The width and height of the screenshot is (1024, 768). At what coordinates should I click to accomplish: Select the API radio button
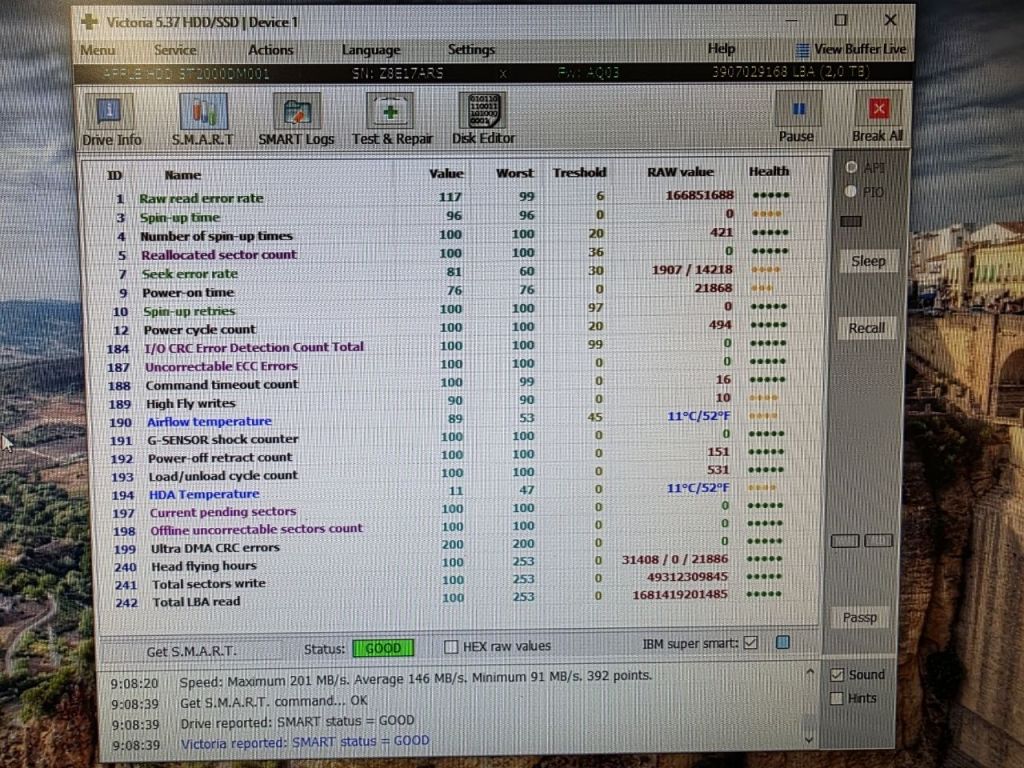(x=851, y=167)
